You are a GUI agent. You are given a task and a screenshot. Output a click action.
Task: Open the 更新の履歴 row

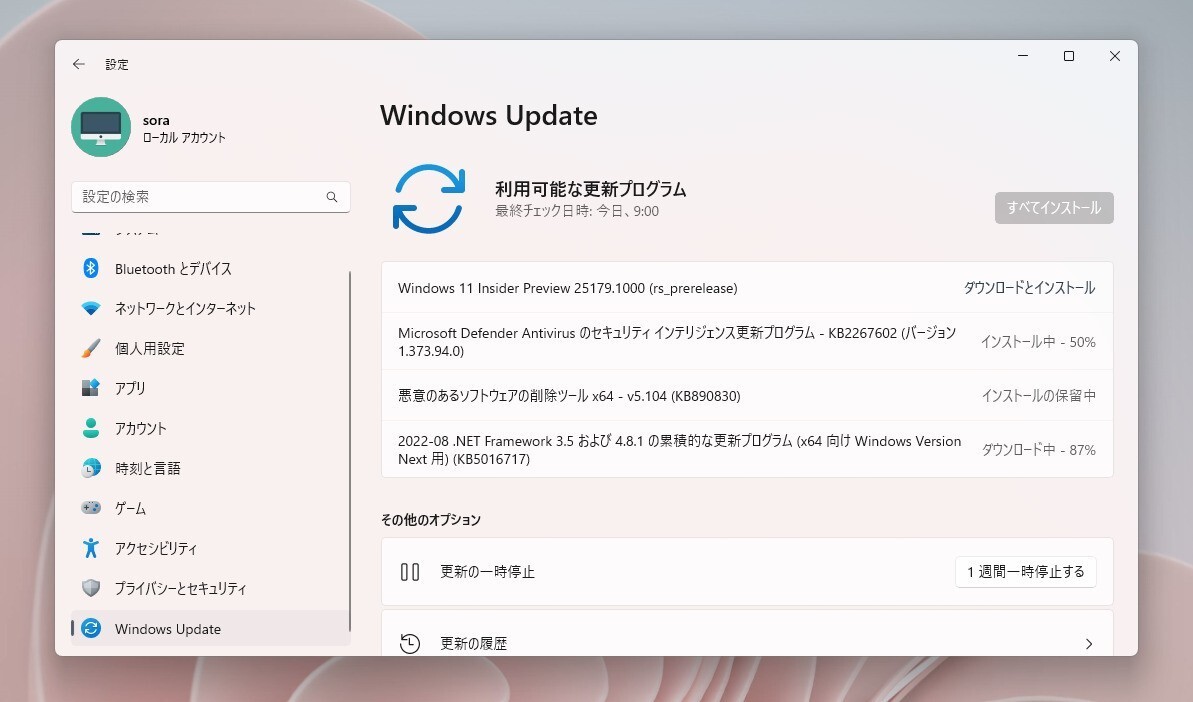[x=747, y=633]
